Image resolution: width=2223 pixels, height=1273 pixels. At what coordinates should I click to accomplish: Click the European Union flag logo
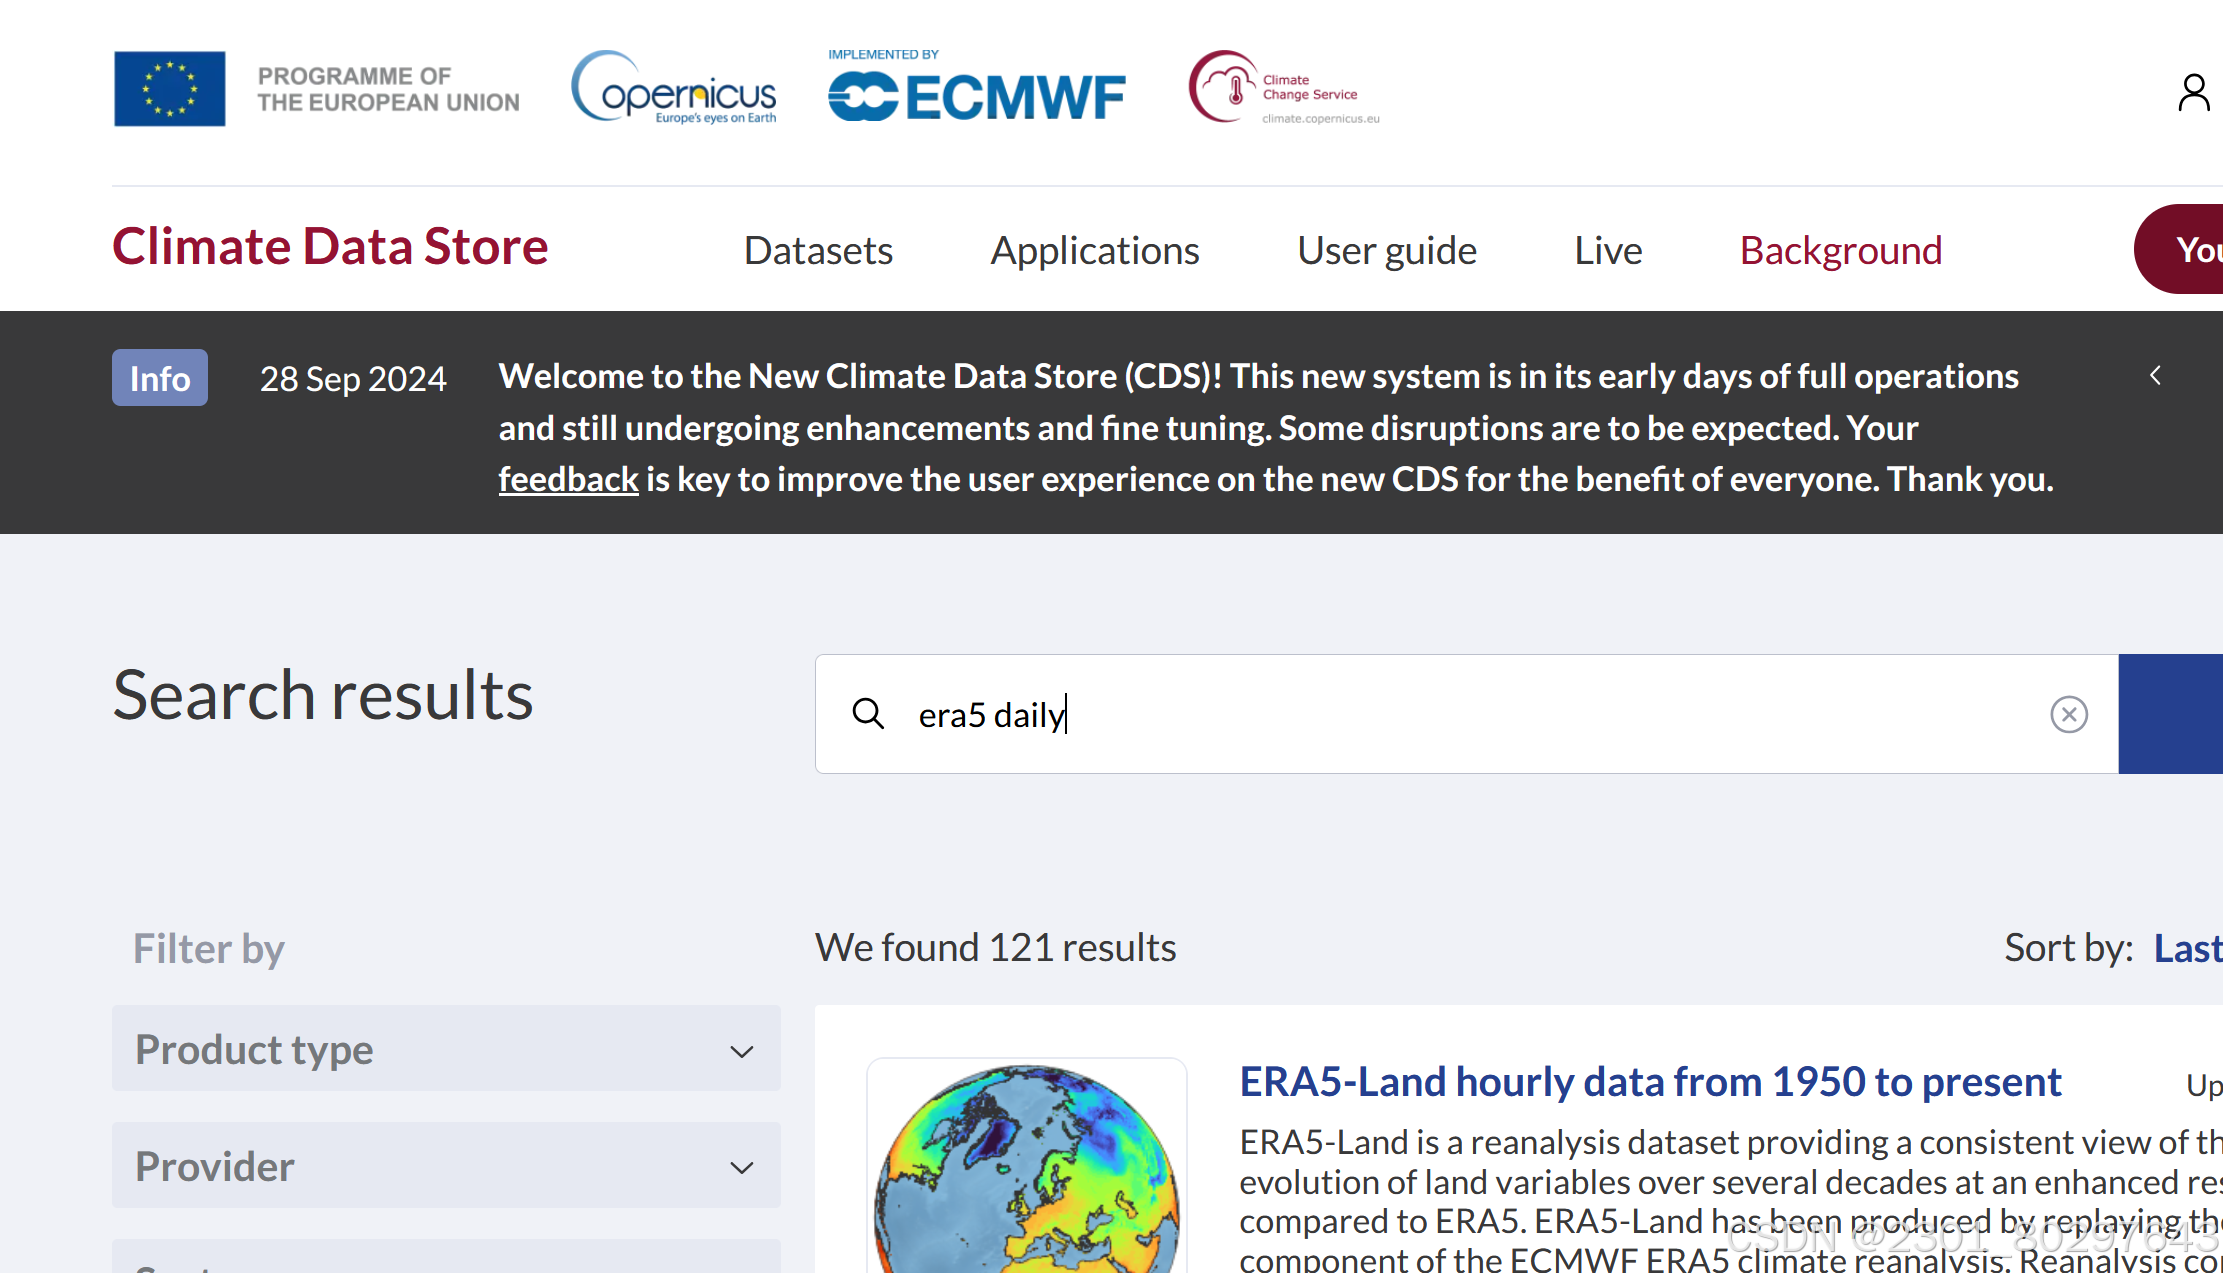click(169, 88)
